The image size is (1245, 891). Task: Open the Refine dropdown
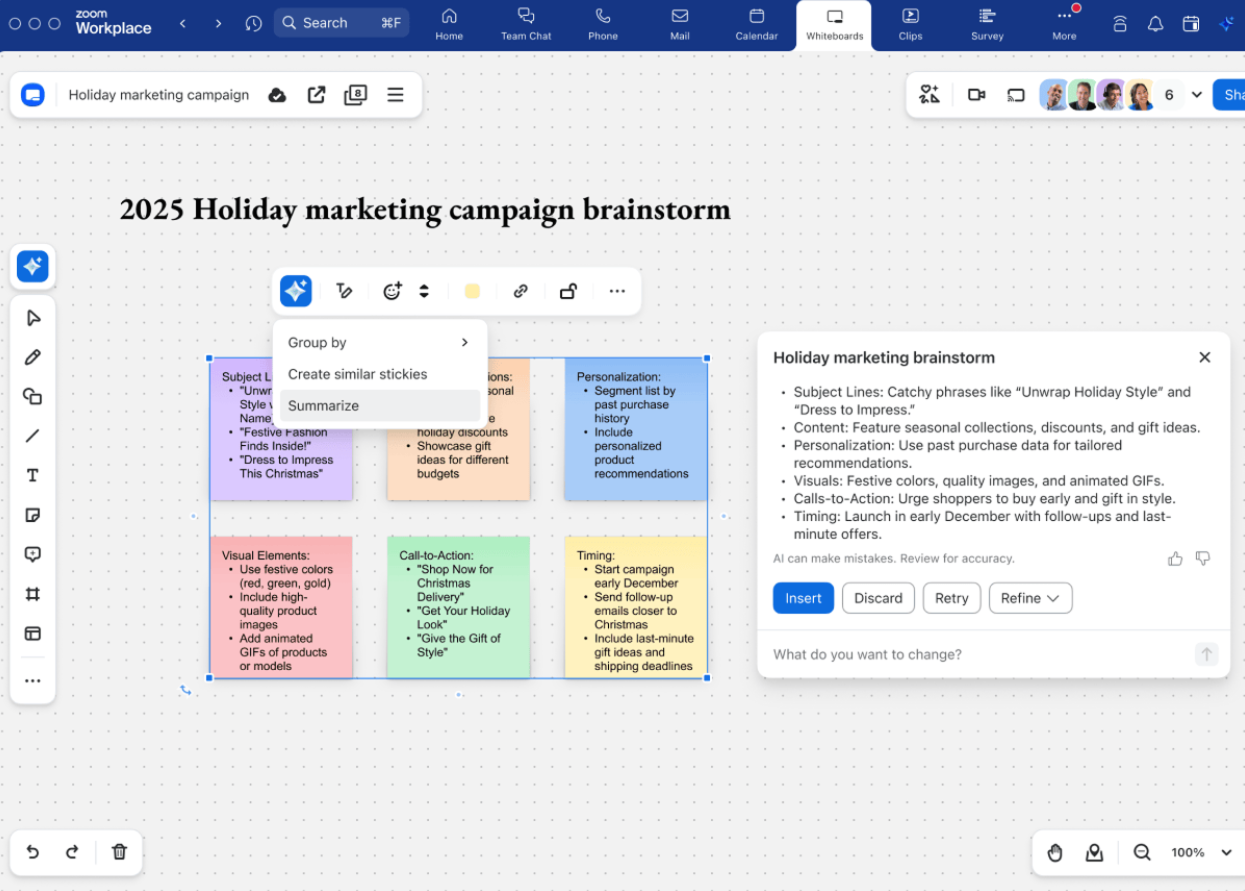1030,597
